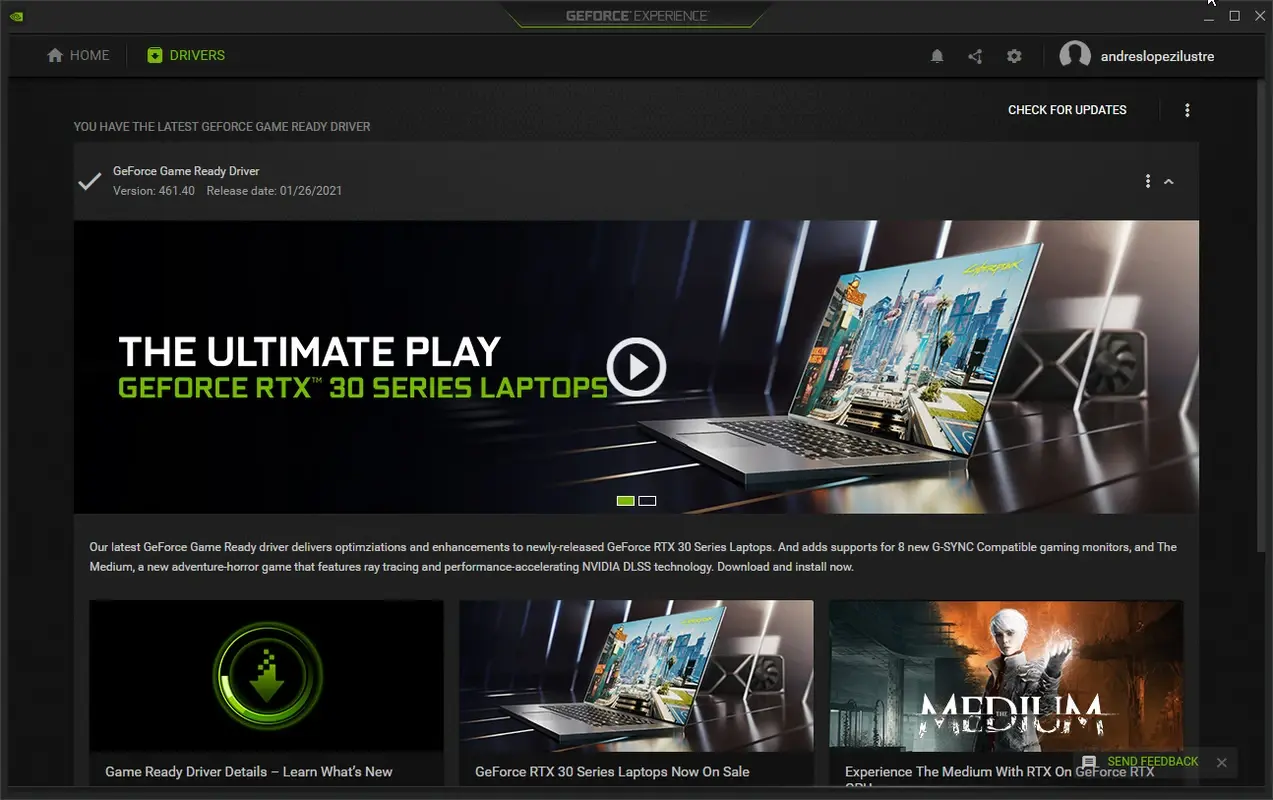Viewport: 1273px width, 800px height.
Task: Dismiss the feedback prompt with the X
Action: (1221, 762)
